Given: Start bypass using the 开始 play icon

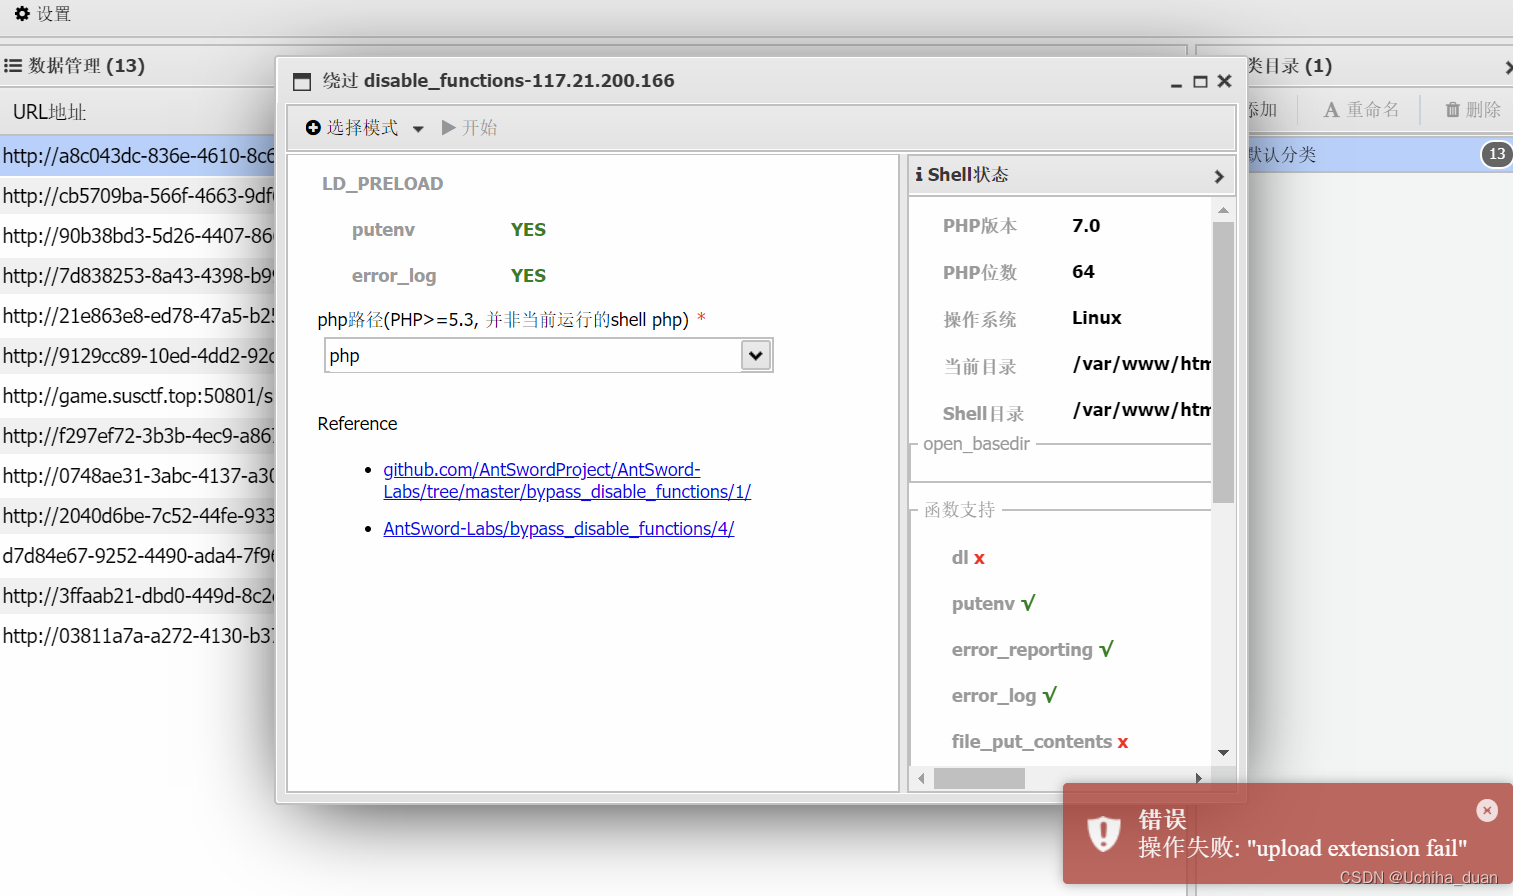Looking at the screenshot, I should click(450, 127).
